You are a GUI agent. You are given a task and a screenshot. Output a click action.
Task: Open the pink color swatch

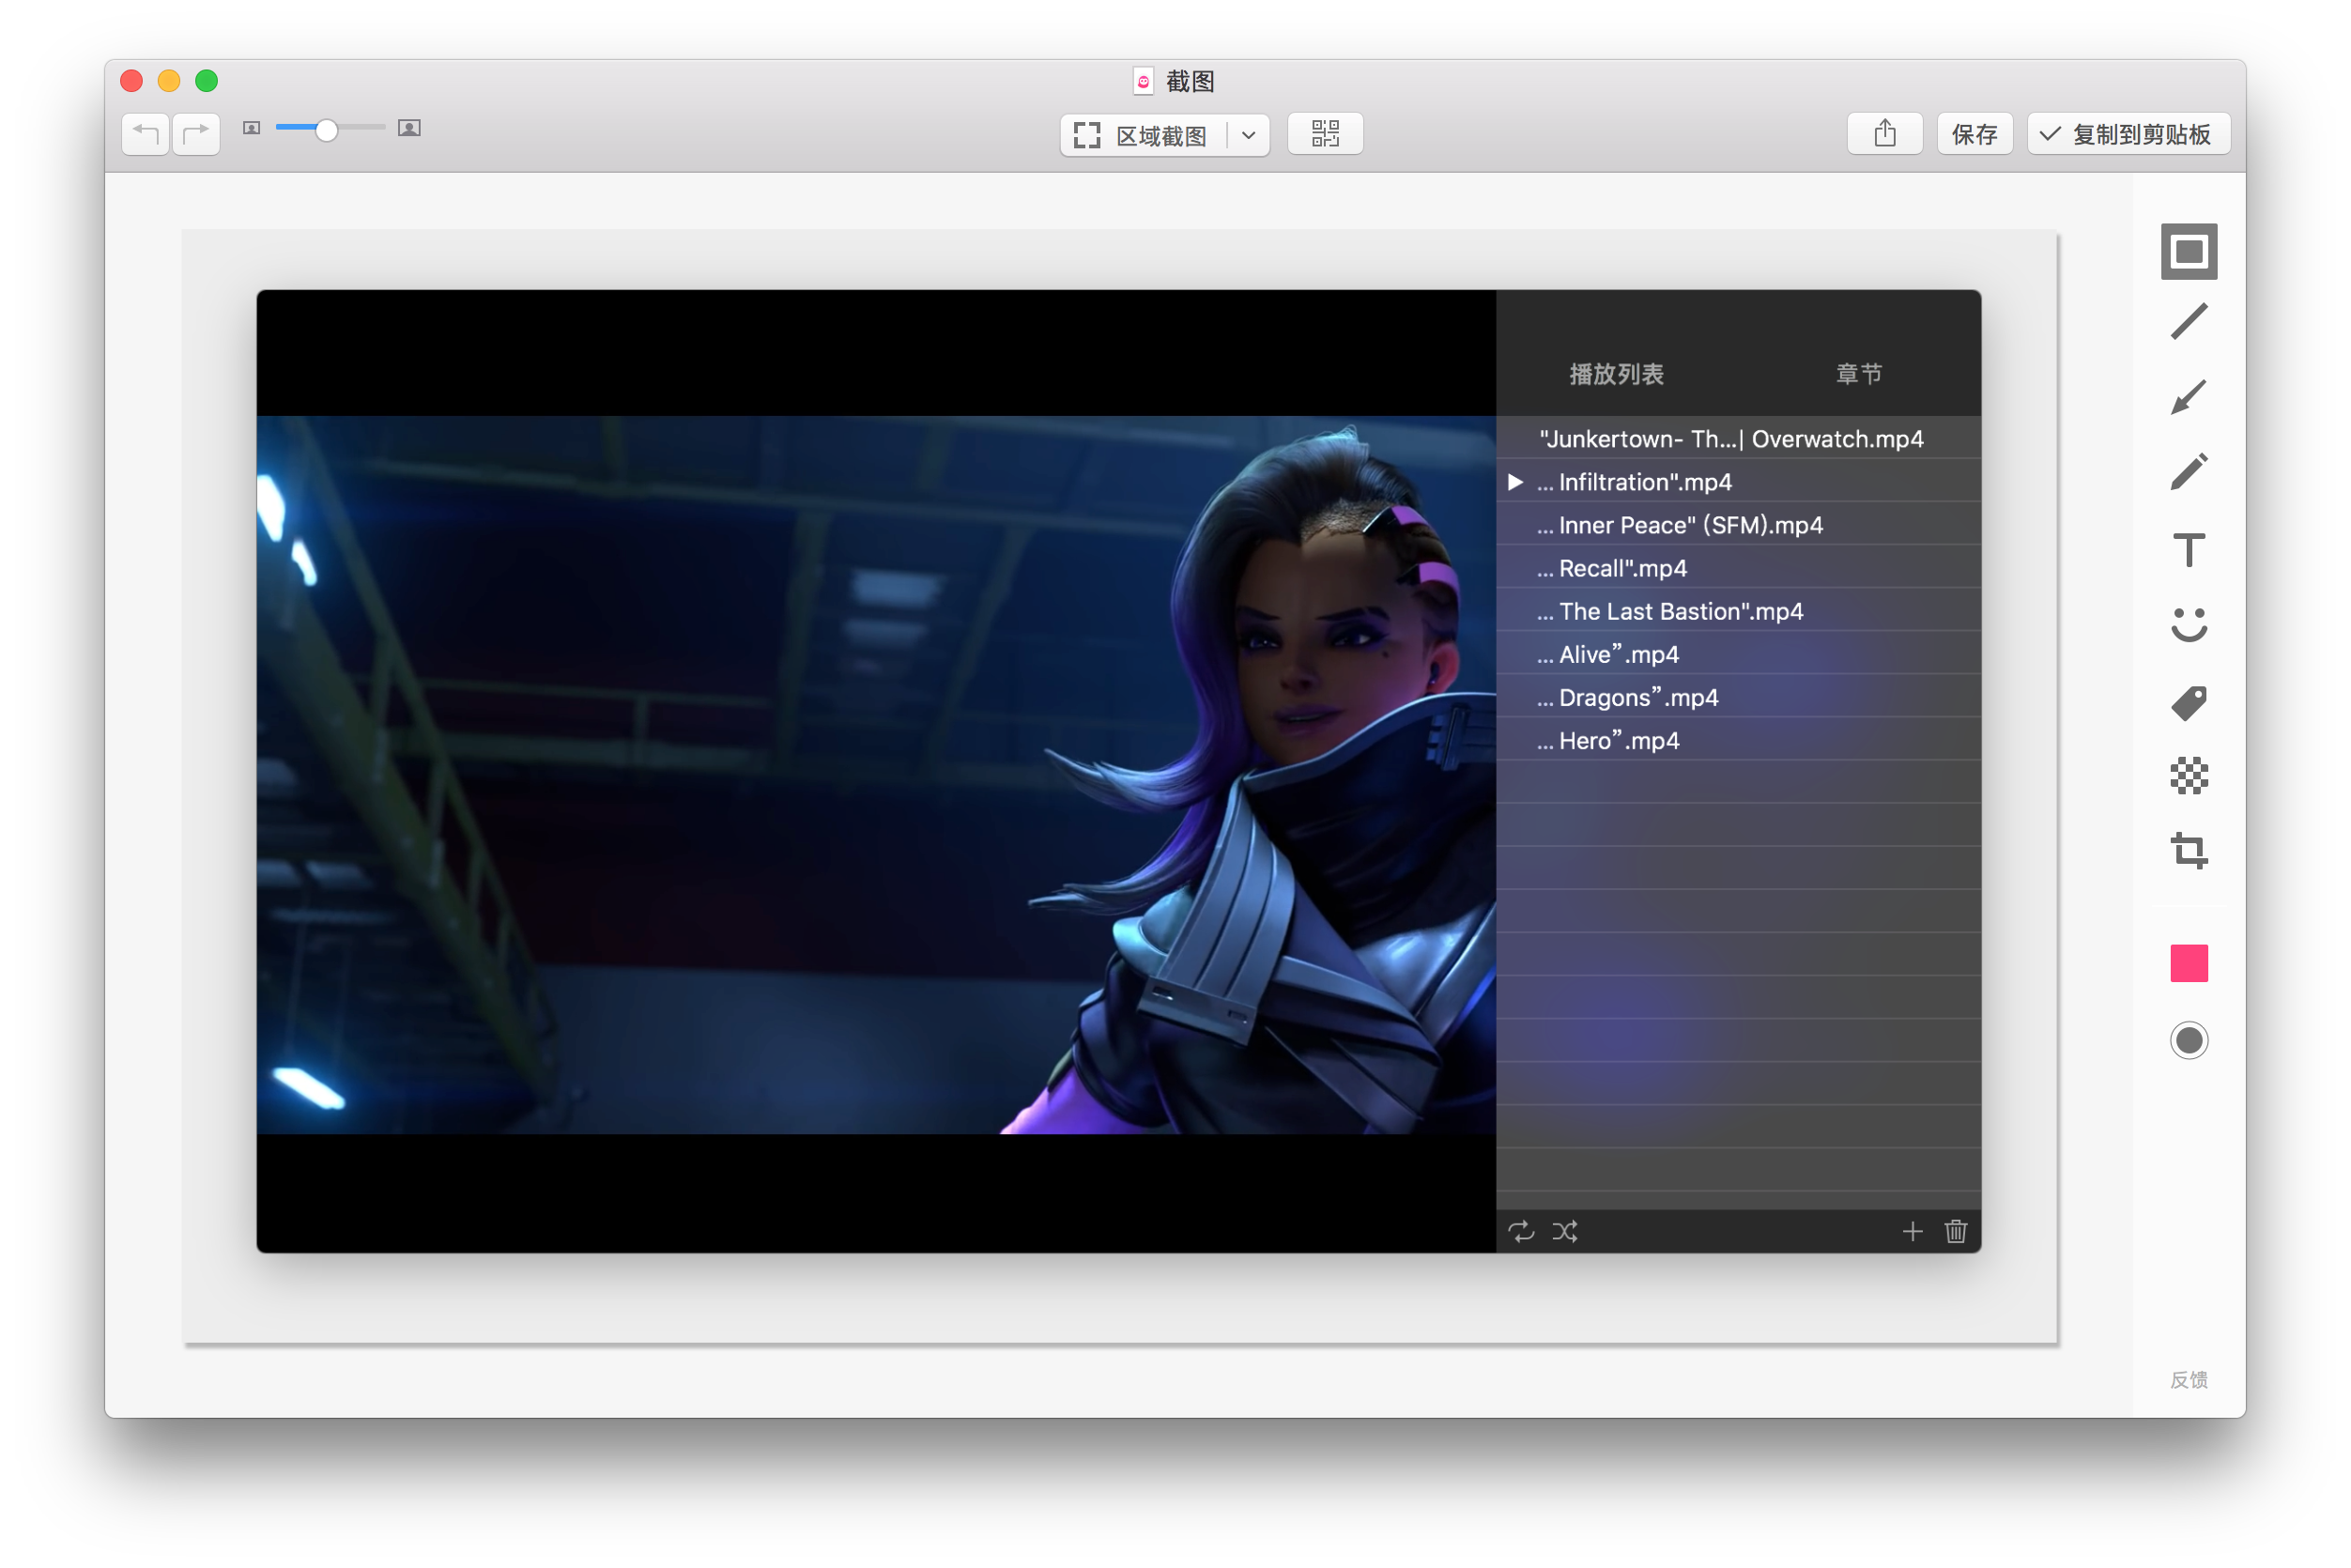coord(2188,963)
